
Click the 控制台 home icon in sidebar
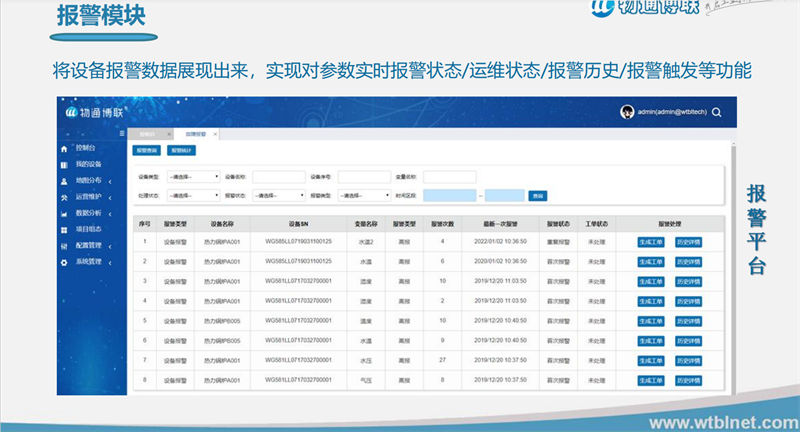click(64, 148)
